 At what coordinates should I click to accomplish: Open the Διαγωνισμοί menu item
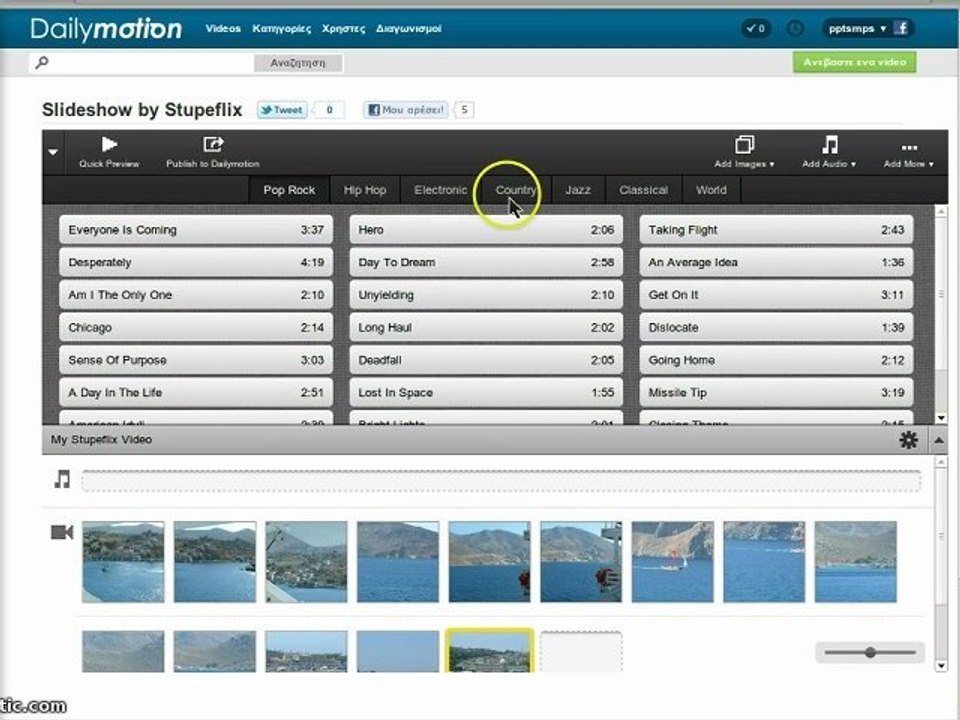click(x=408, y=29)
